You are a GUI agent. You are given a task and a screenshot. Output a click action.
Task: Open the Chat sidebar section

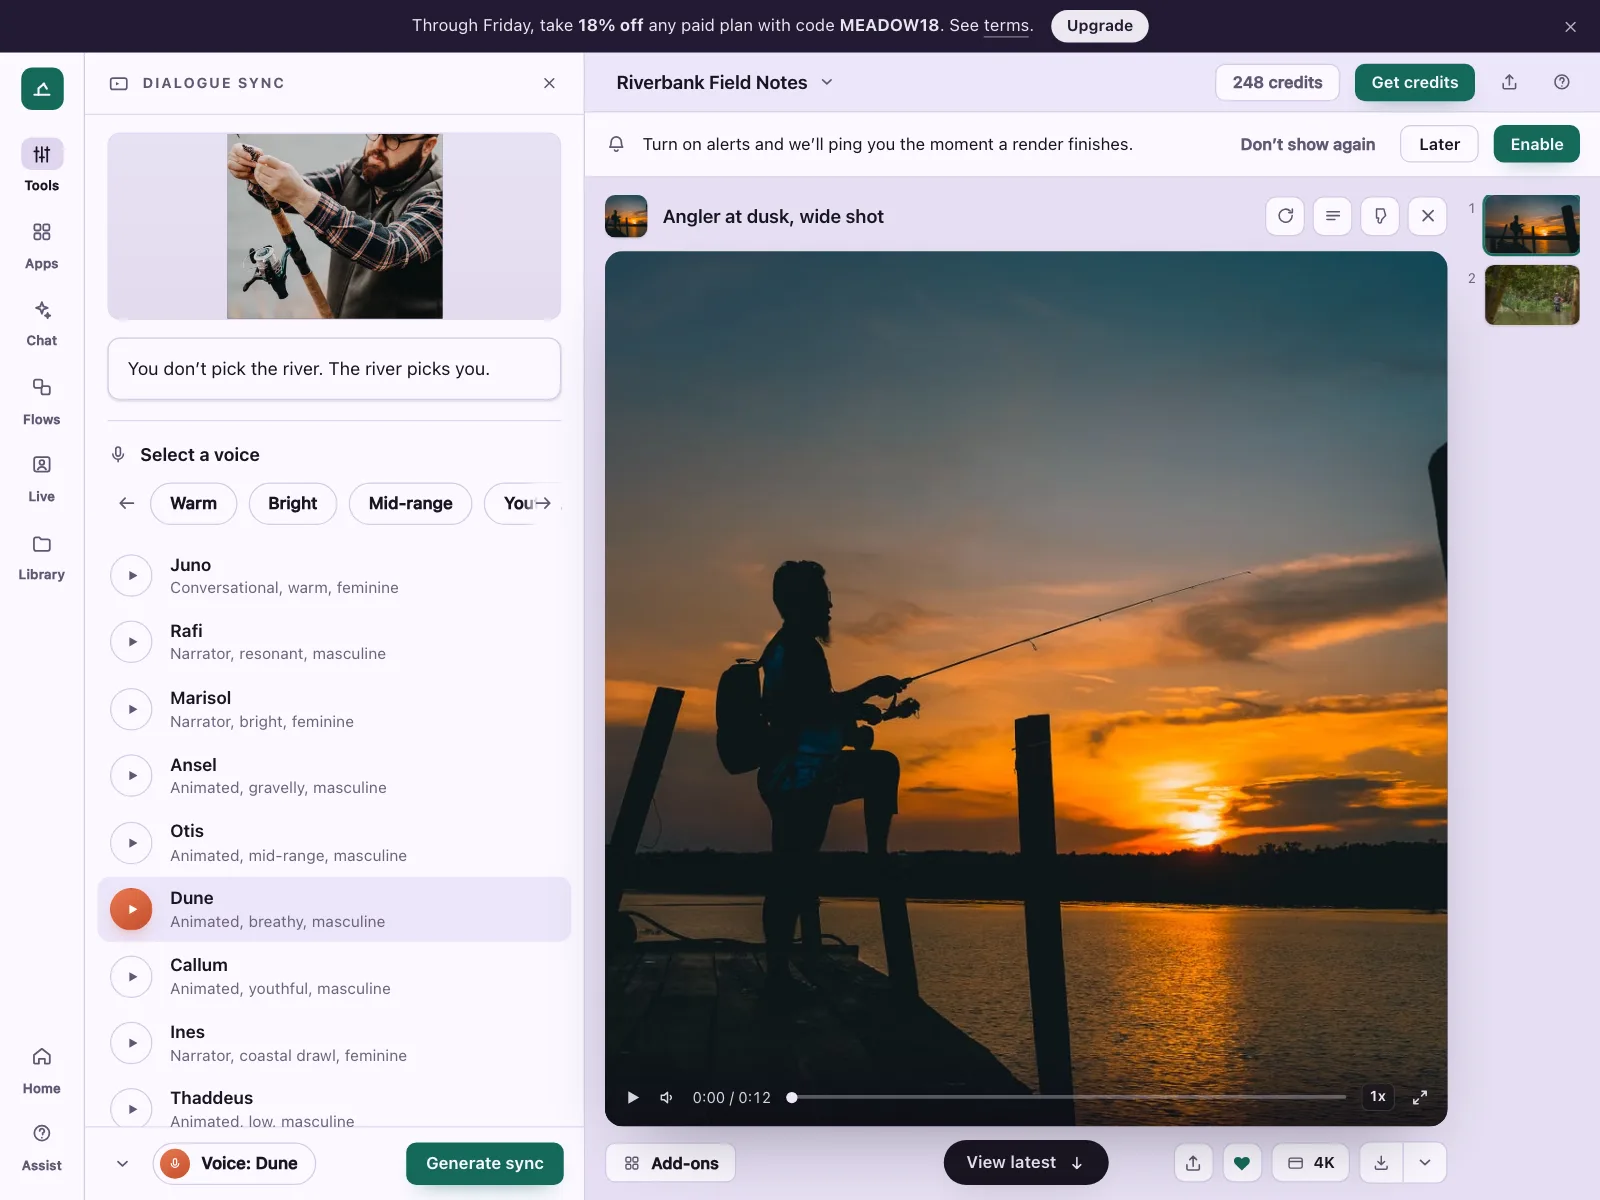[42, 323]
